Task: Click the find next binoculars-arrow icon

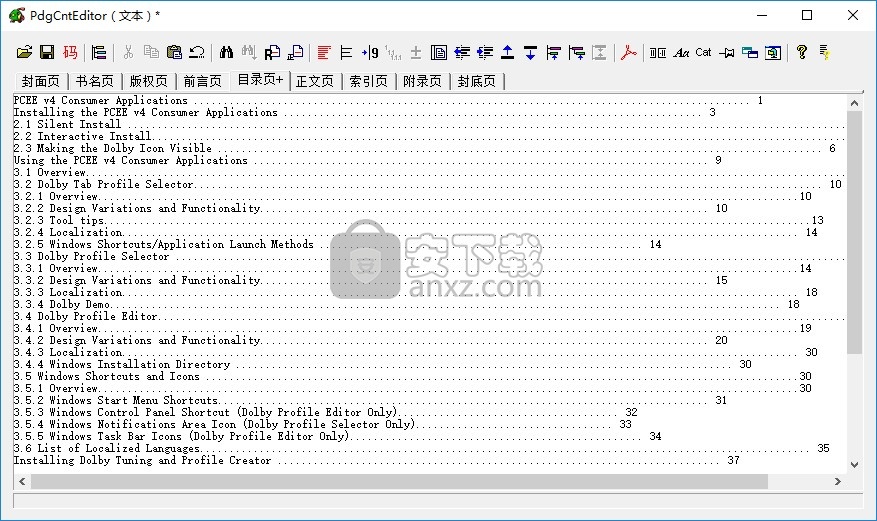Action: pos(249,53)
